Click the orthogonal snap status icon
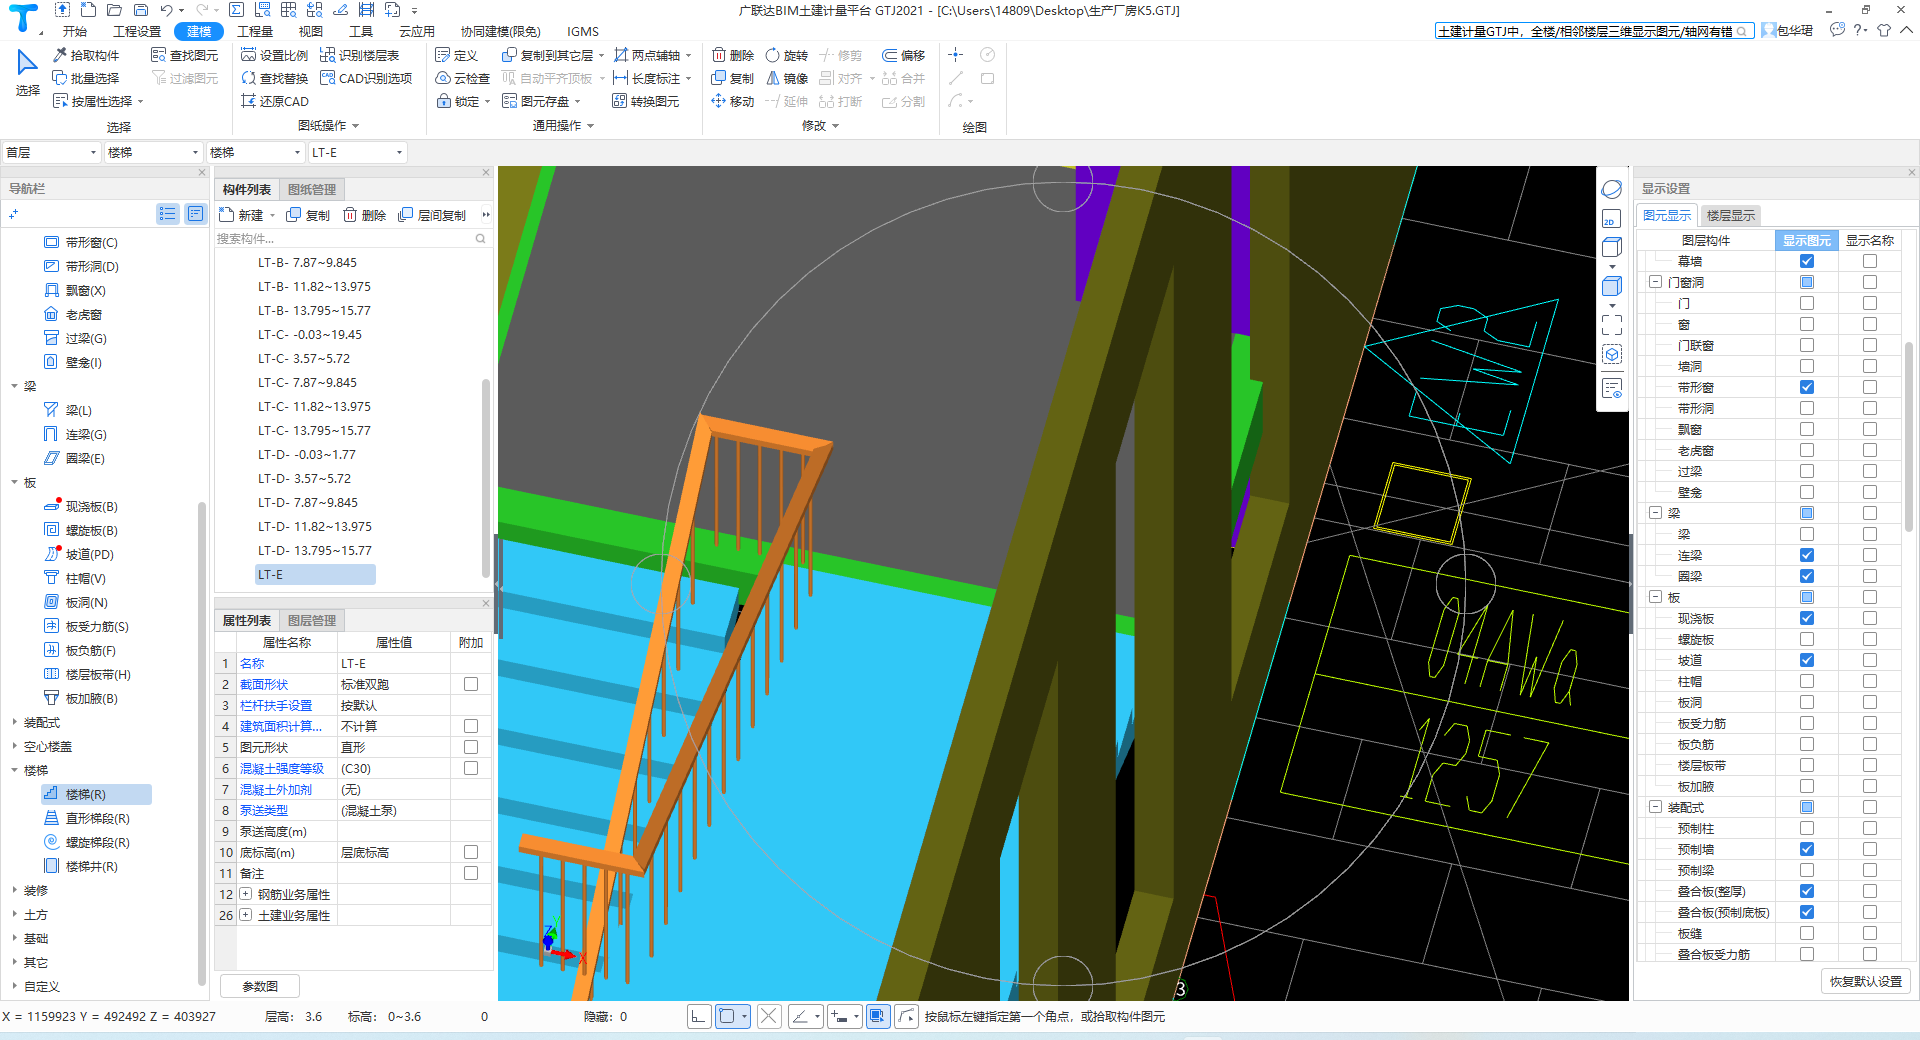Image resolution: width=1920 pixels, height=1040 pixels. [x=699, y=1016]
